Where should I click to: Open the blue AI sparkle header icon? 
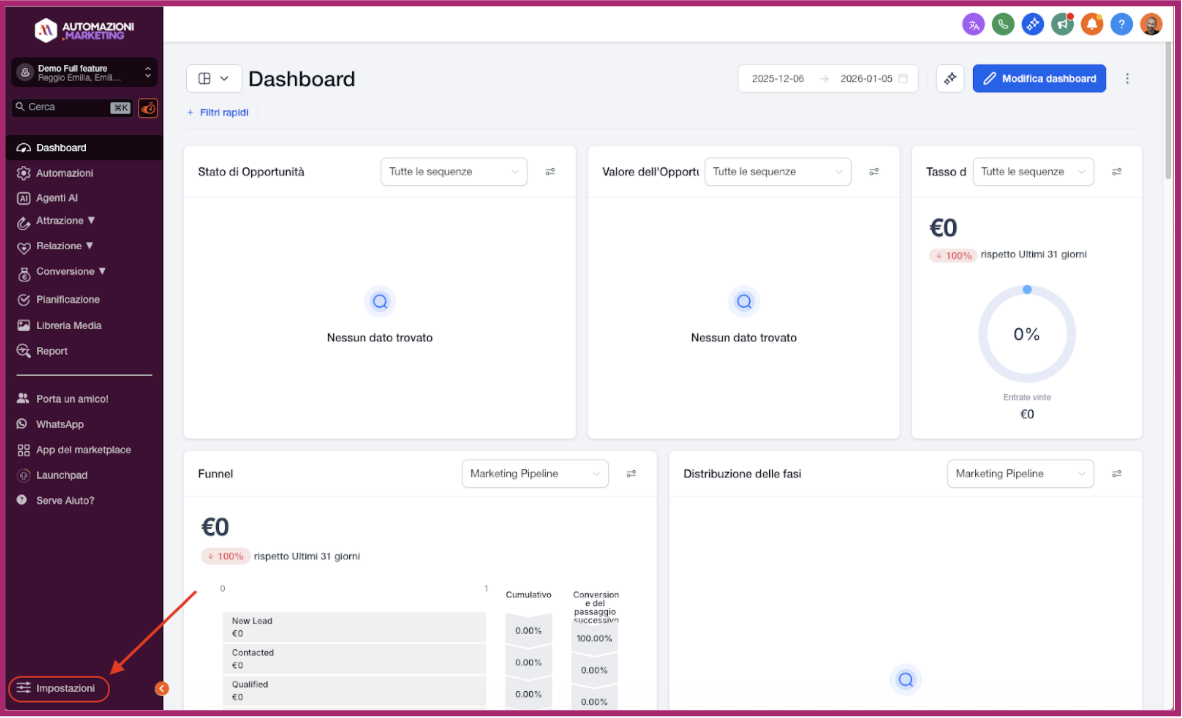(1032, 25)
